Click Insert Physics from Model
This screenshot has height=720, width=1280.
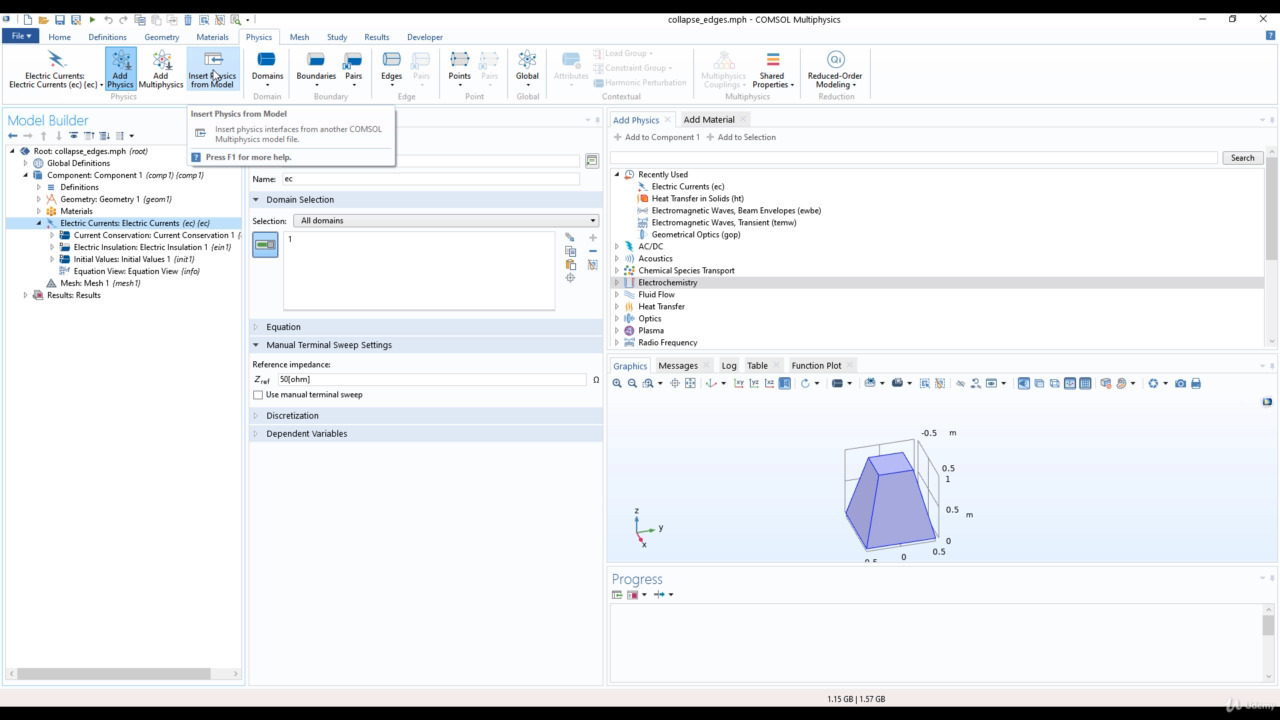[x=212, y=69]
